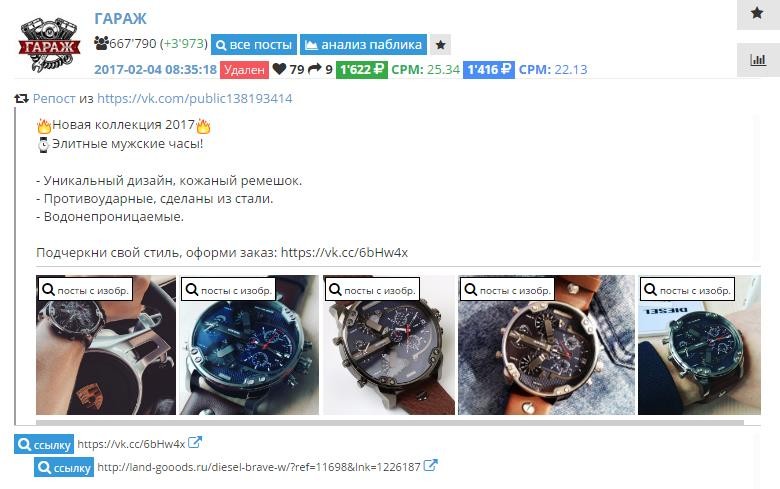Click the heart likes icon
This screenshot has height=489, width=780.
280,69
